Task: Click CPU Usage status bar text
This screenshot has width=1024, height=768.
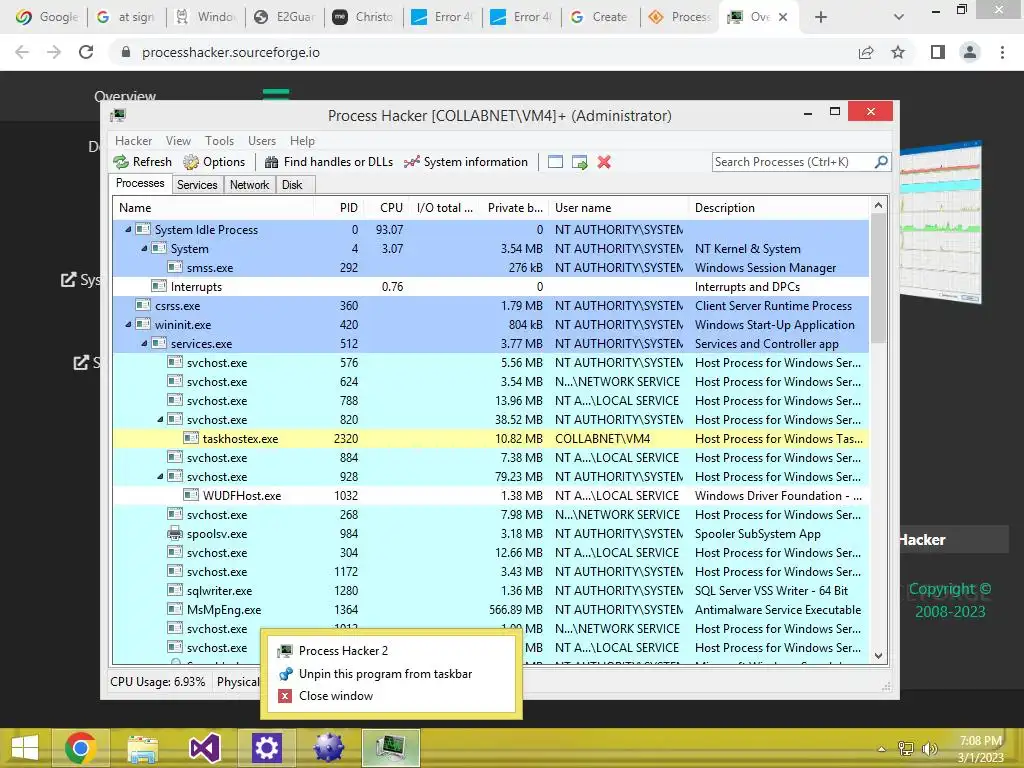Action: 157,682
